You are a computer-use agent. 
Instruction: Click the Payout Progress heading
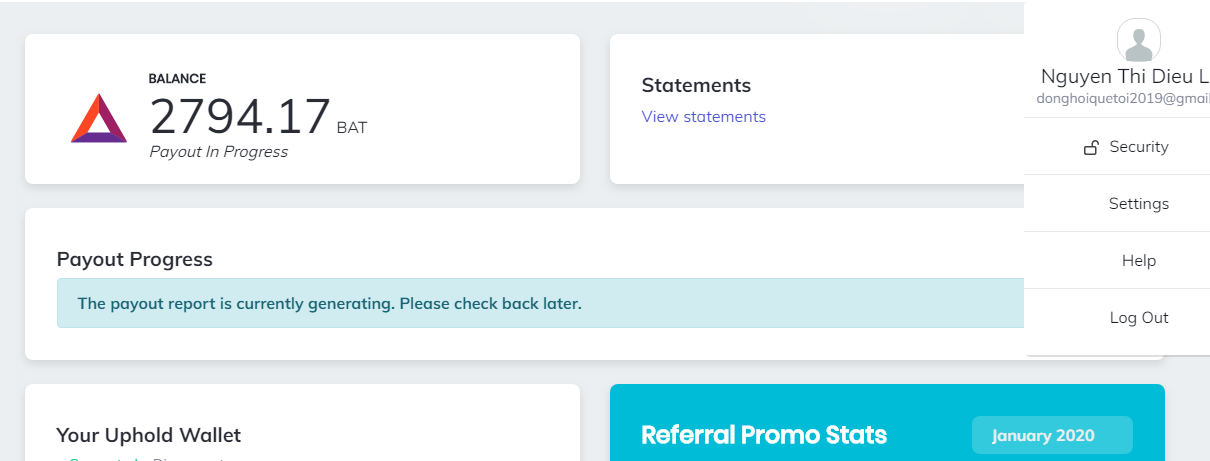(x=135, y=260)
